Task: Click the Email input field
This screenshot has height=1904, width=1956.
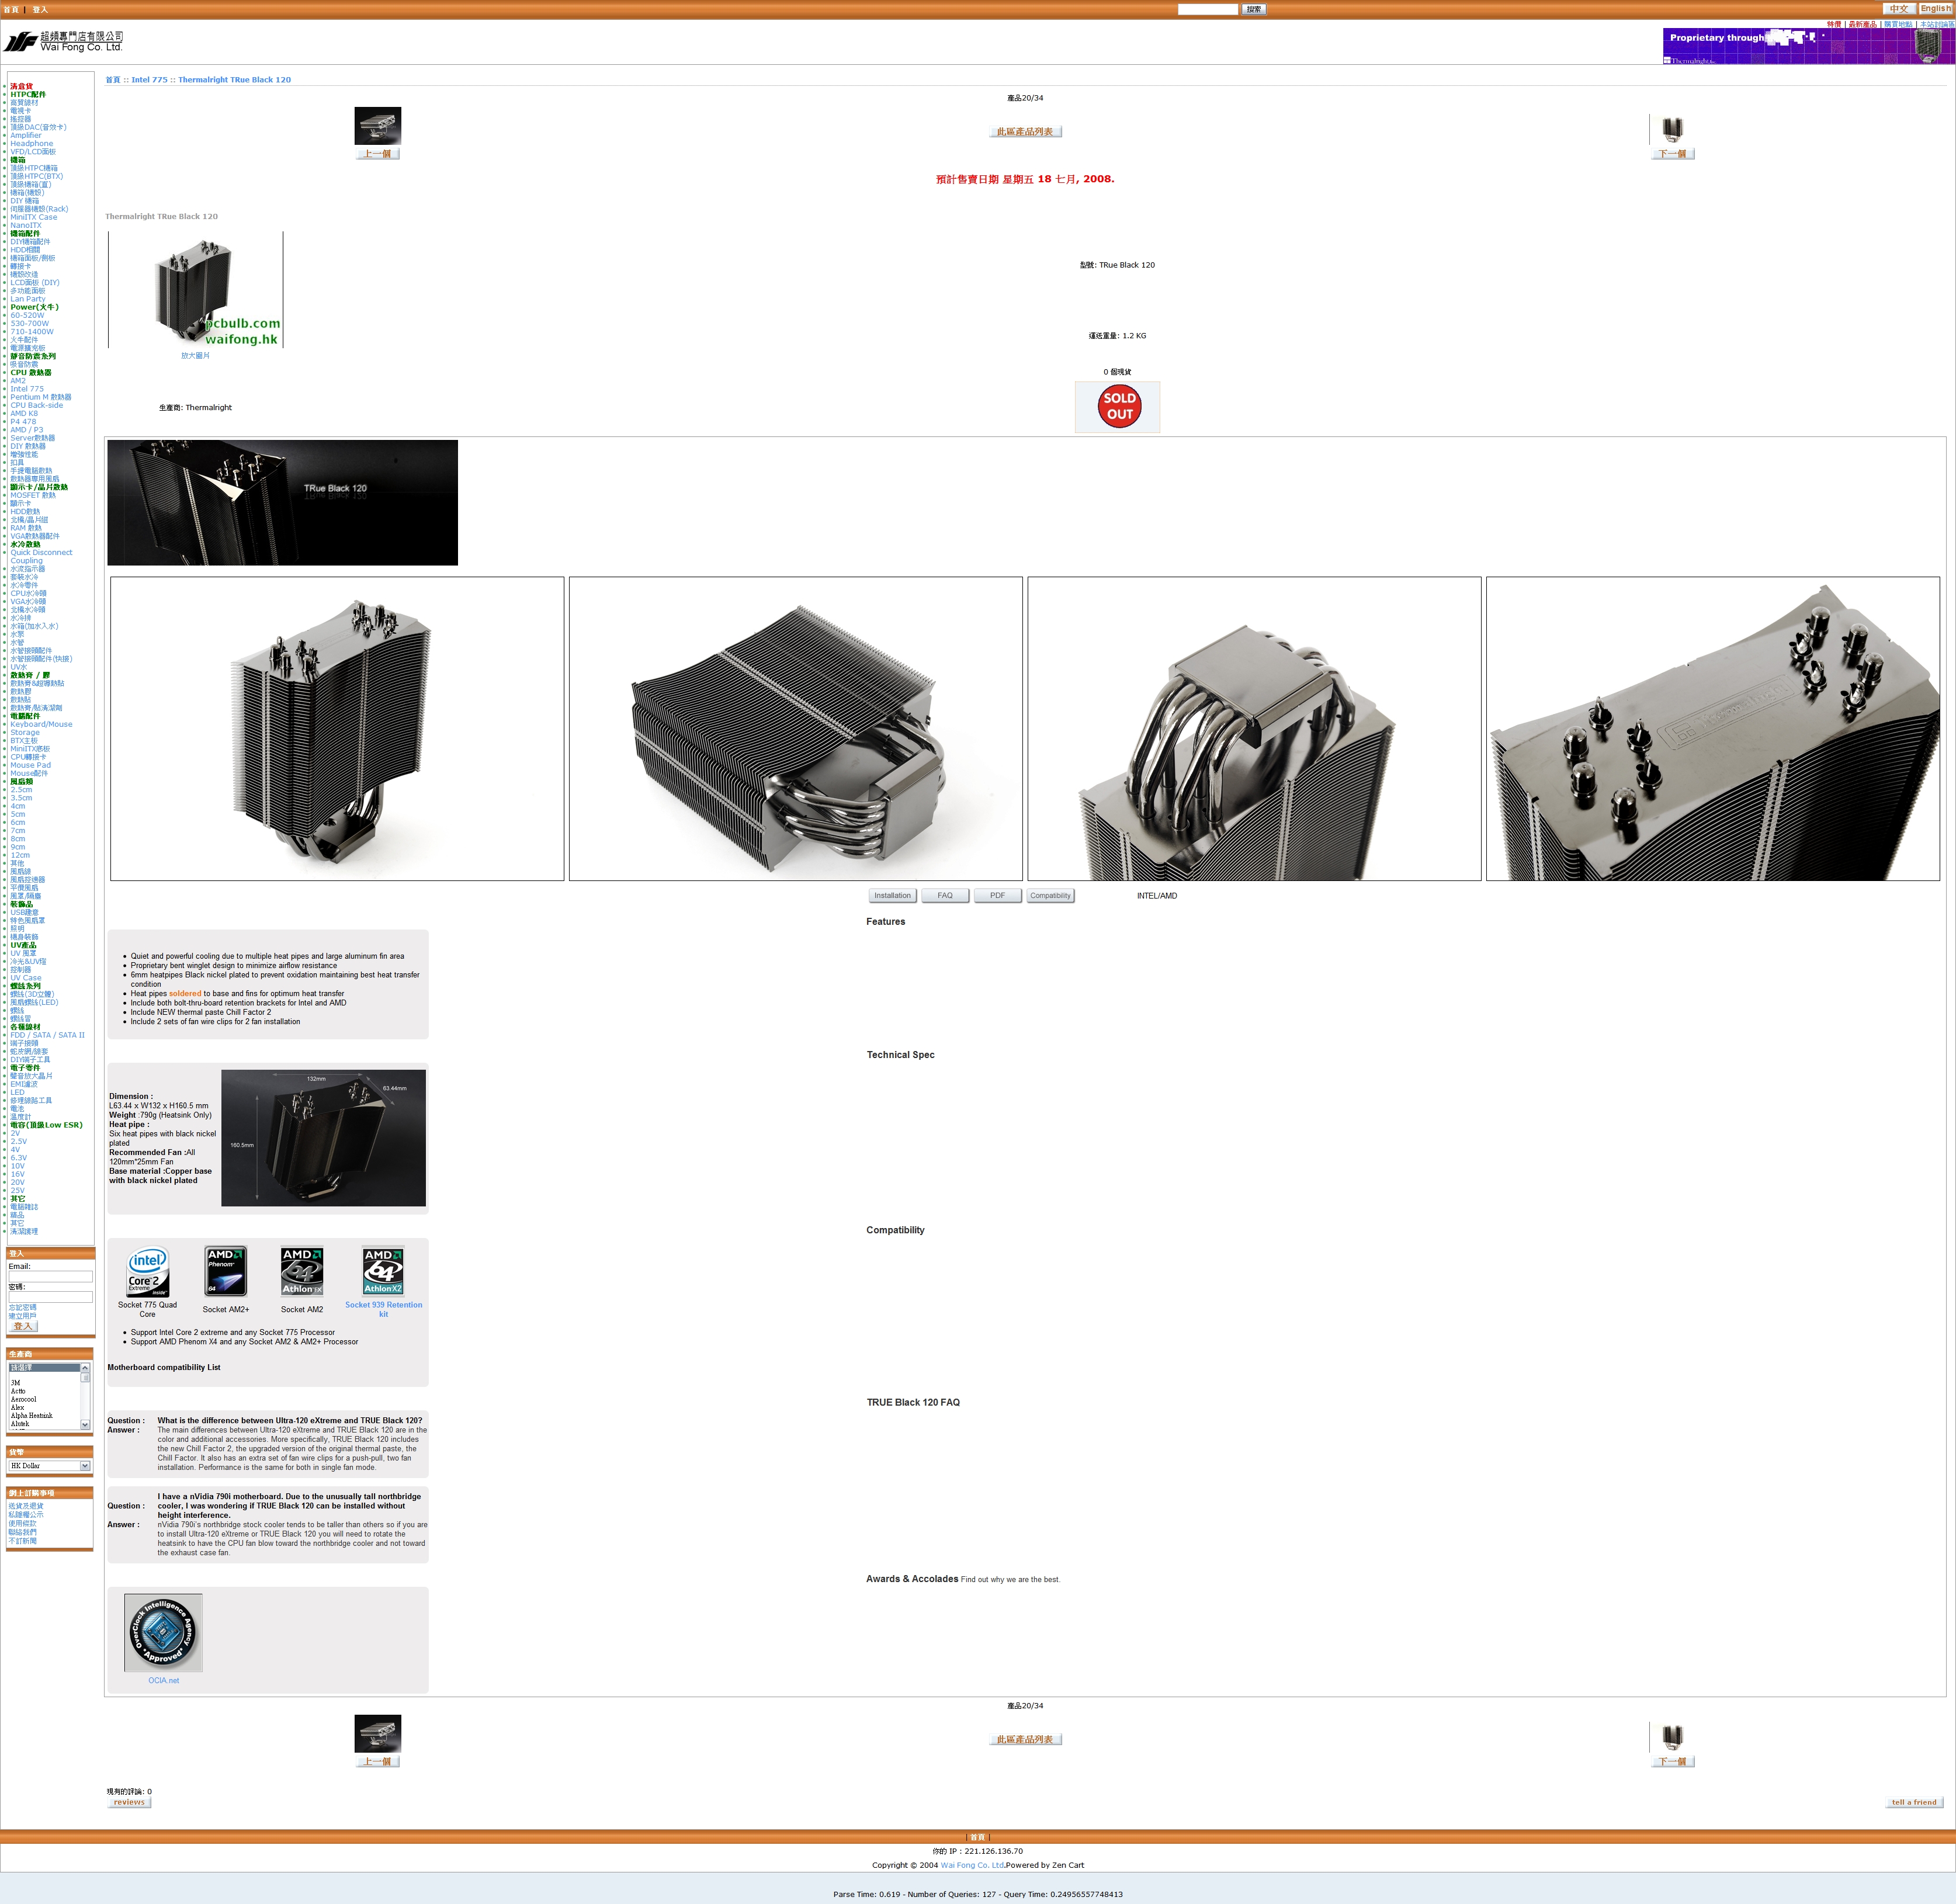Action: 50,1277
